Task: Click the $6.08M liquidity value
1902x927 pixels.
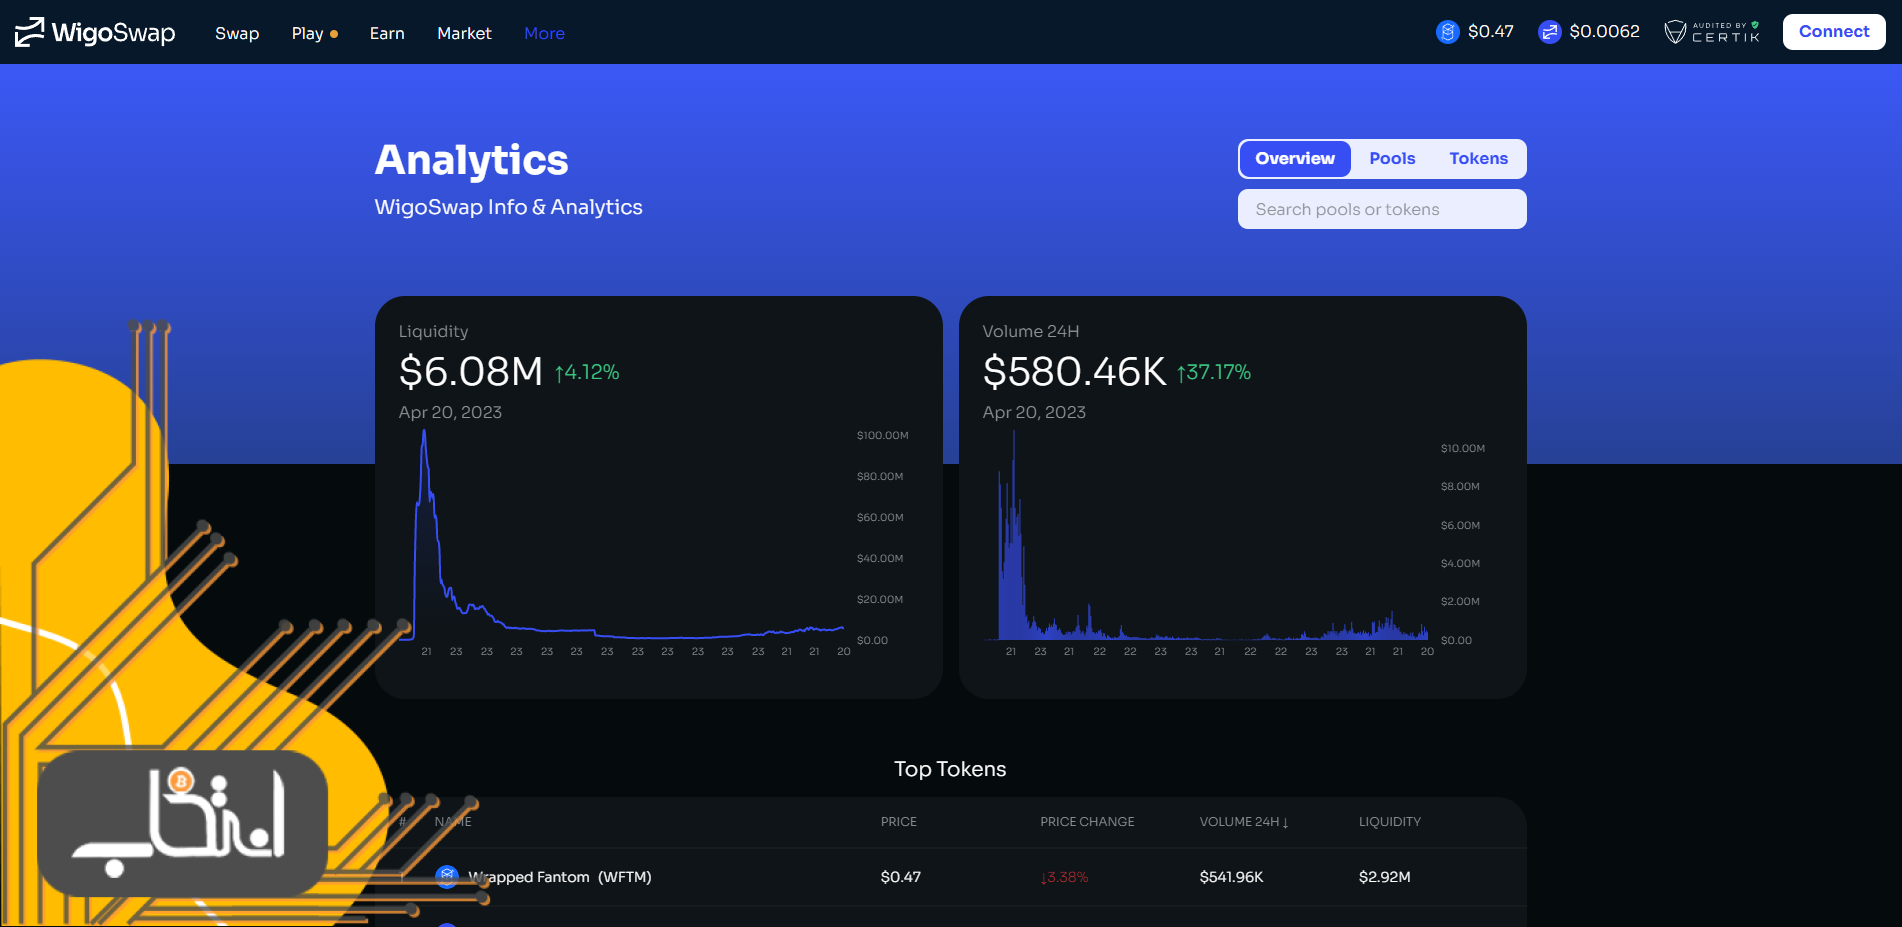Action: pyautogui.click(x=470, y=372)
